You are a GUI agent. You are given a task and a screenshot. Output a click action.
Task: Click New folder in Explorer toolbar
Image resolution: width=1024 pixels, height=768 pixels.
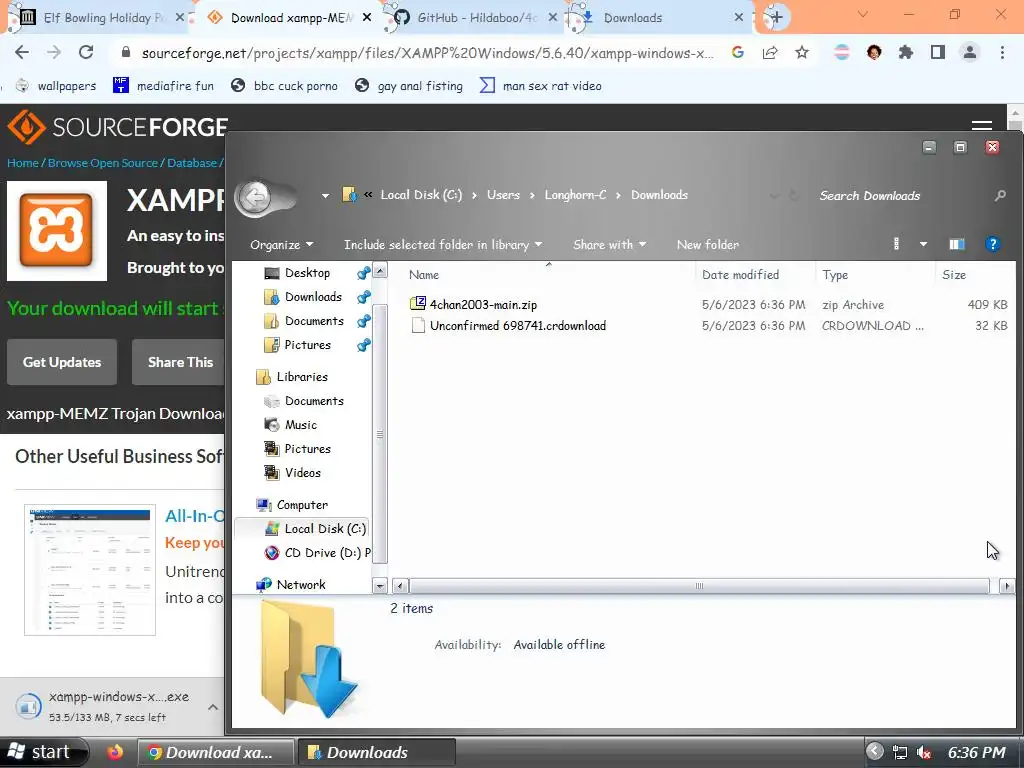708,244
